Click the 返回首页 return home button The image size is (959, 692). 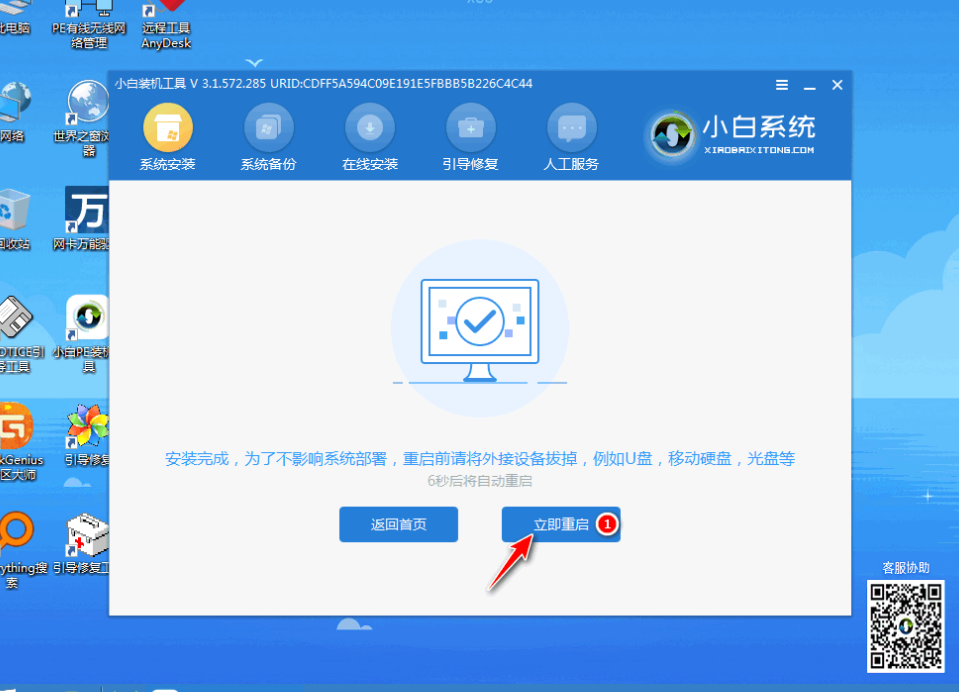(398, 524)
